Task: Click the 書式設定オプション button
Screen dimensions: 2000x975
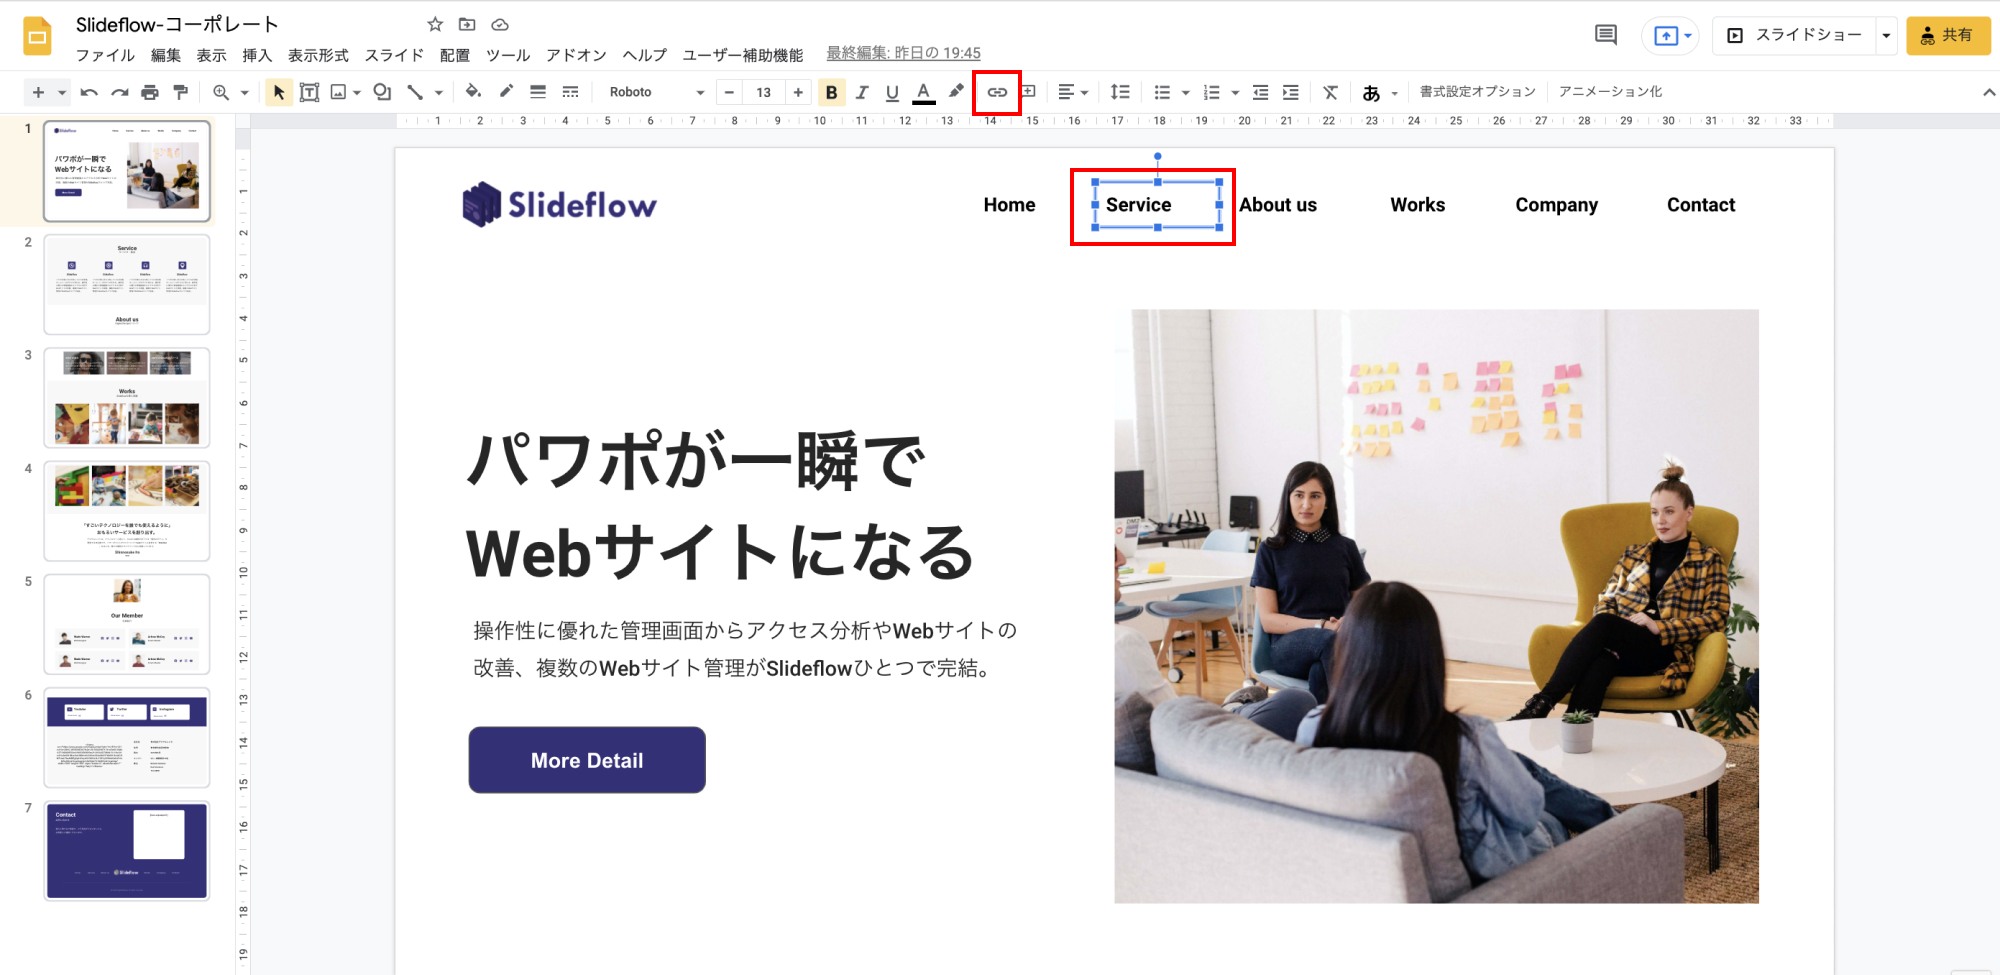Action: (x=1477, y=92)
